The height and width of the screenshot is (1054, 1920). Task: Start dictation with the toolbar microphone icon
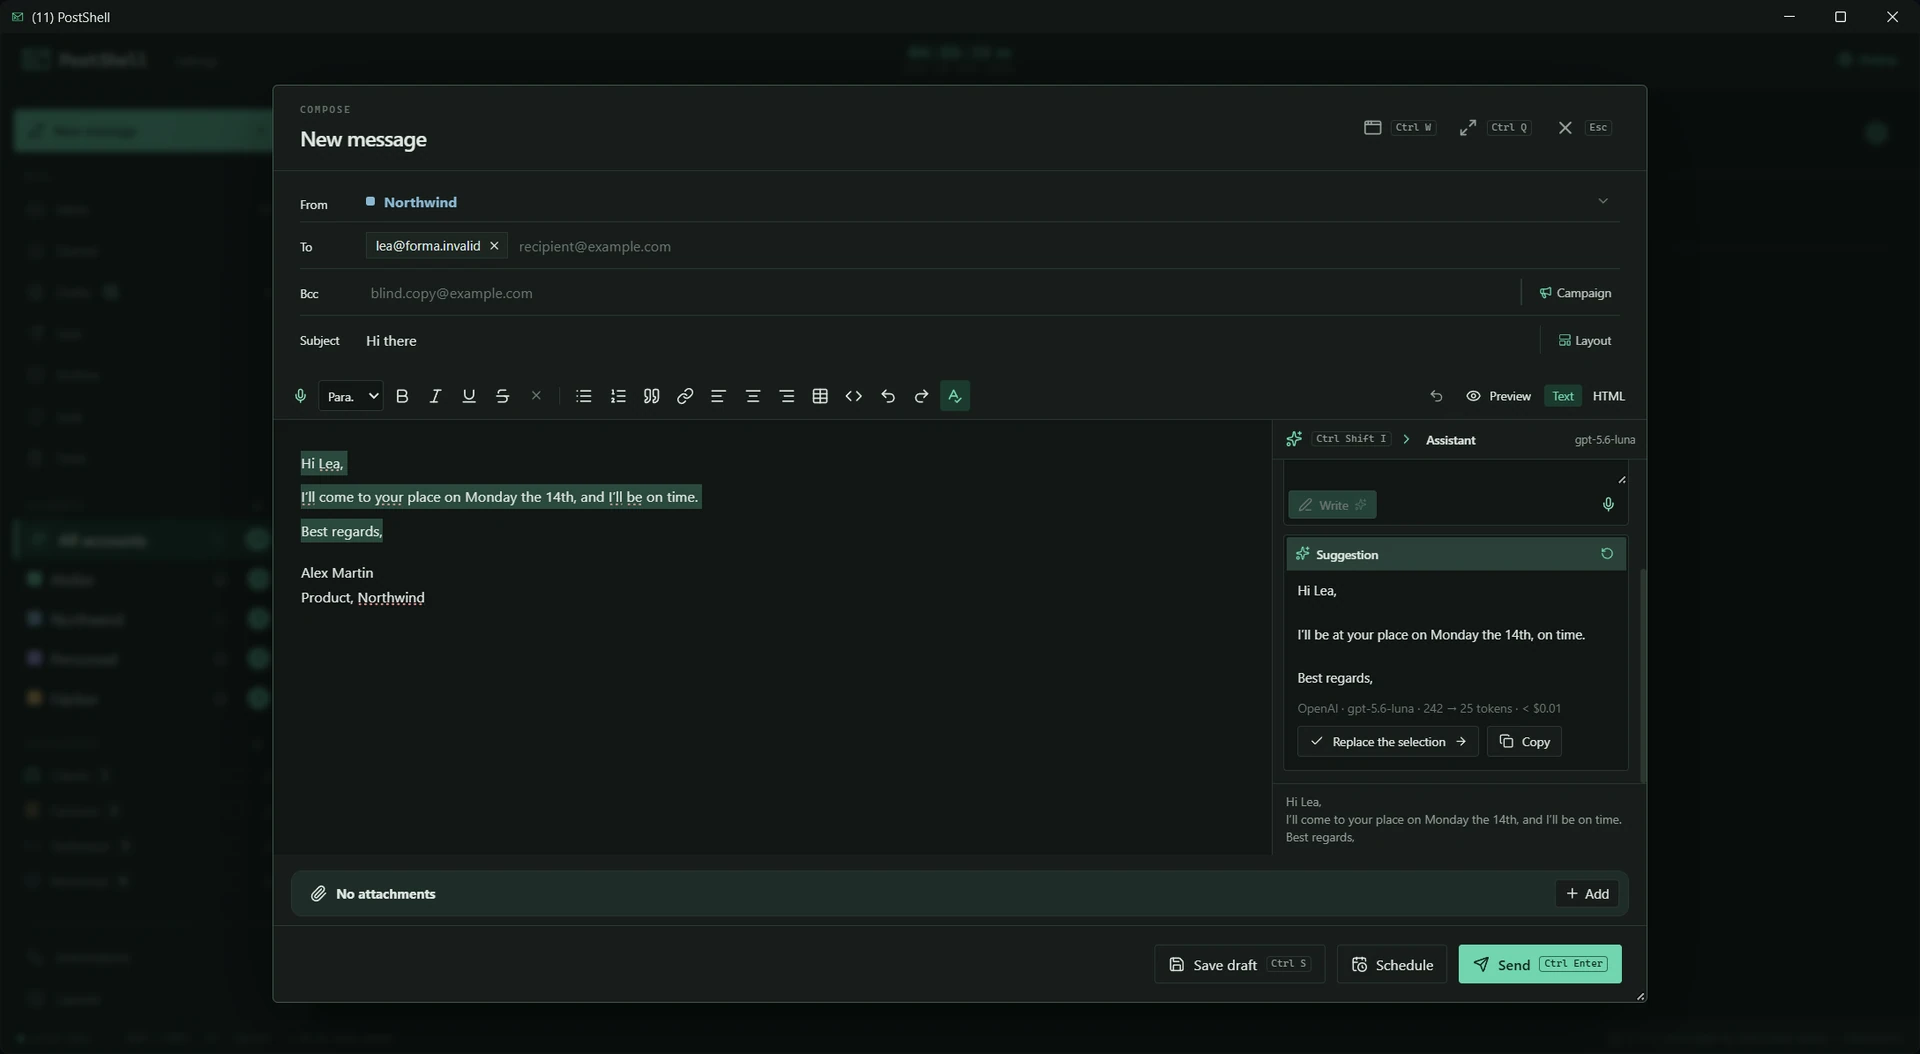pyautogui.click(x=300, y=396)
